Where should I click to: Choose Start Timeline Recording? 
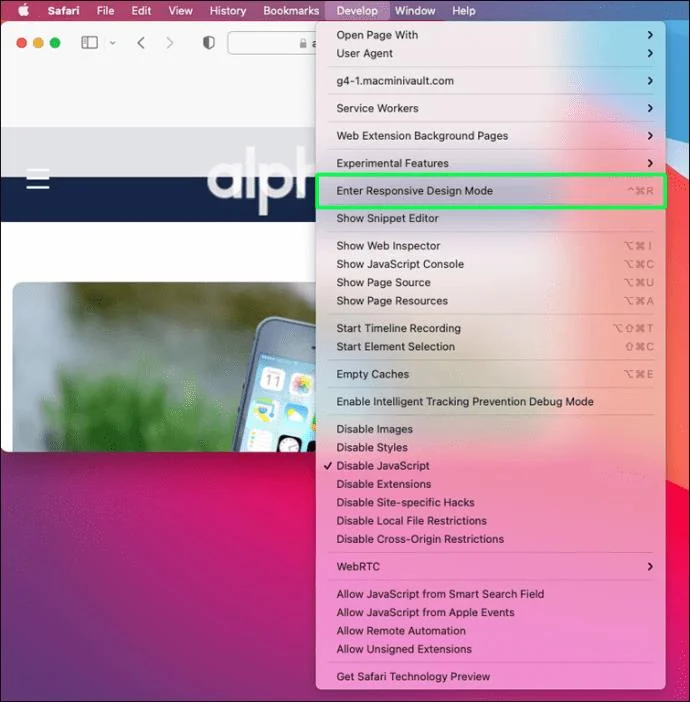coord(490,328)
